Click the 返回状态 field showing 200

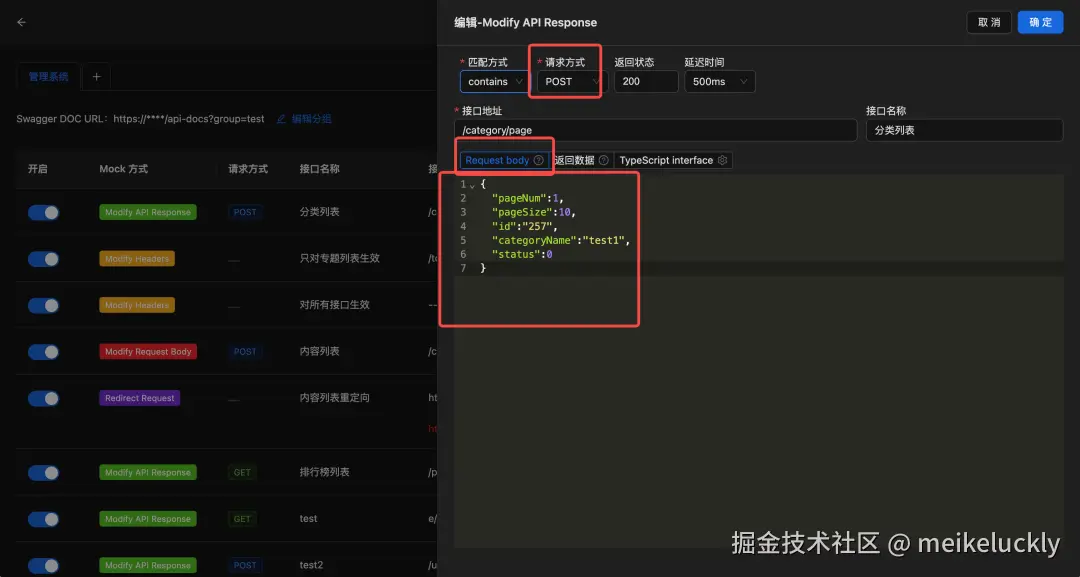[x=645, y=81]
